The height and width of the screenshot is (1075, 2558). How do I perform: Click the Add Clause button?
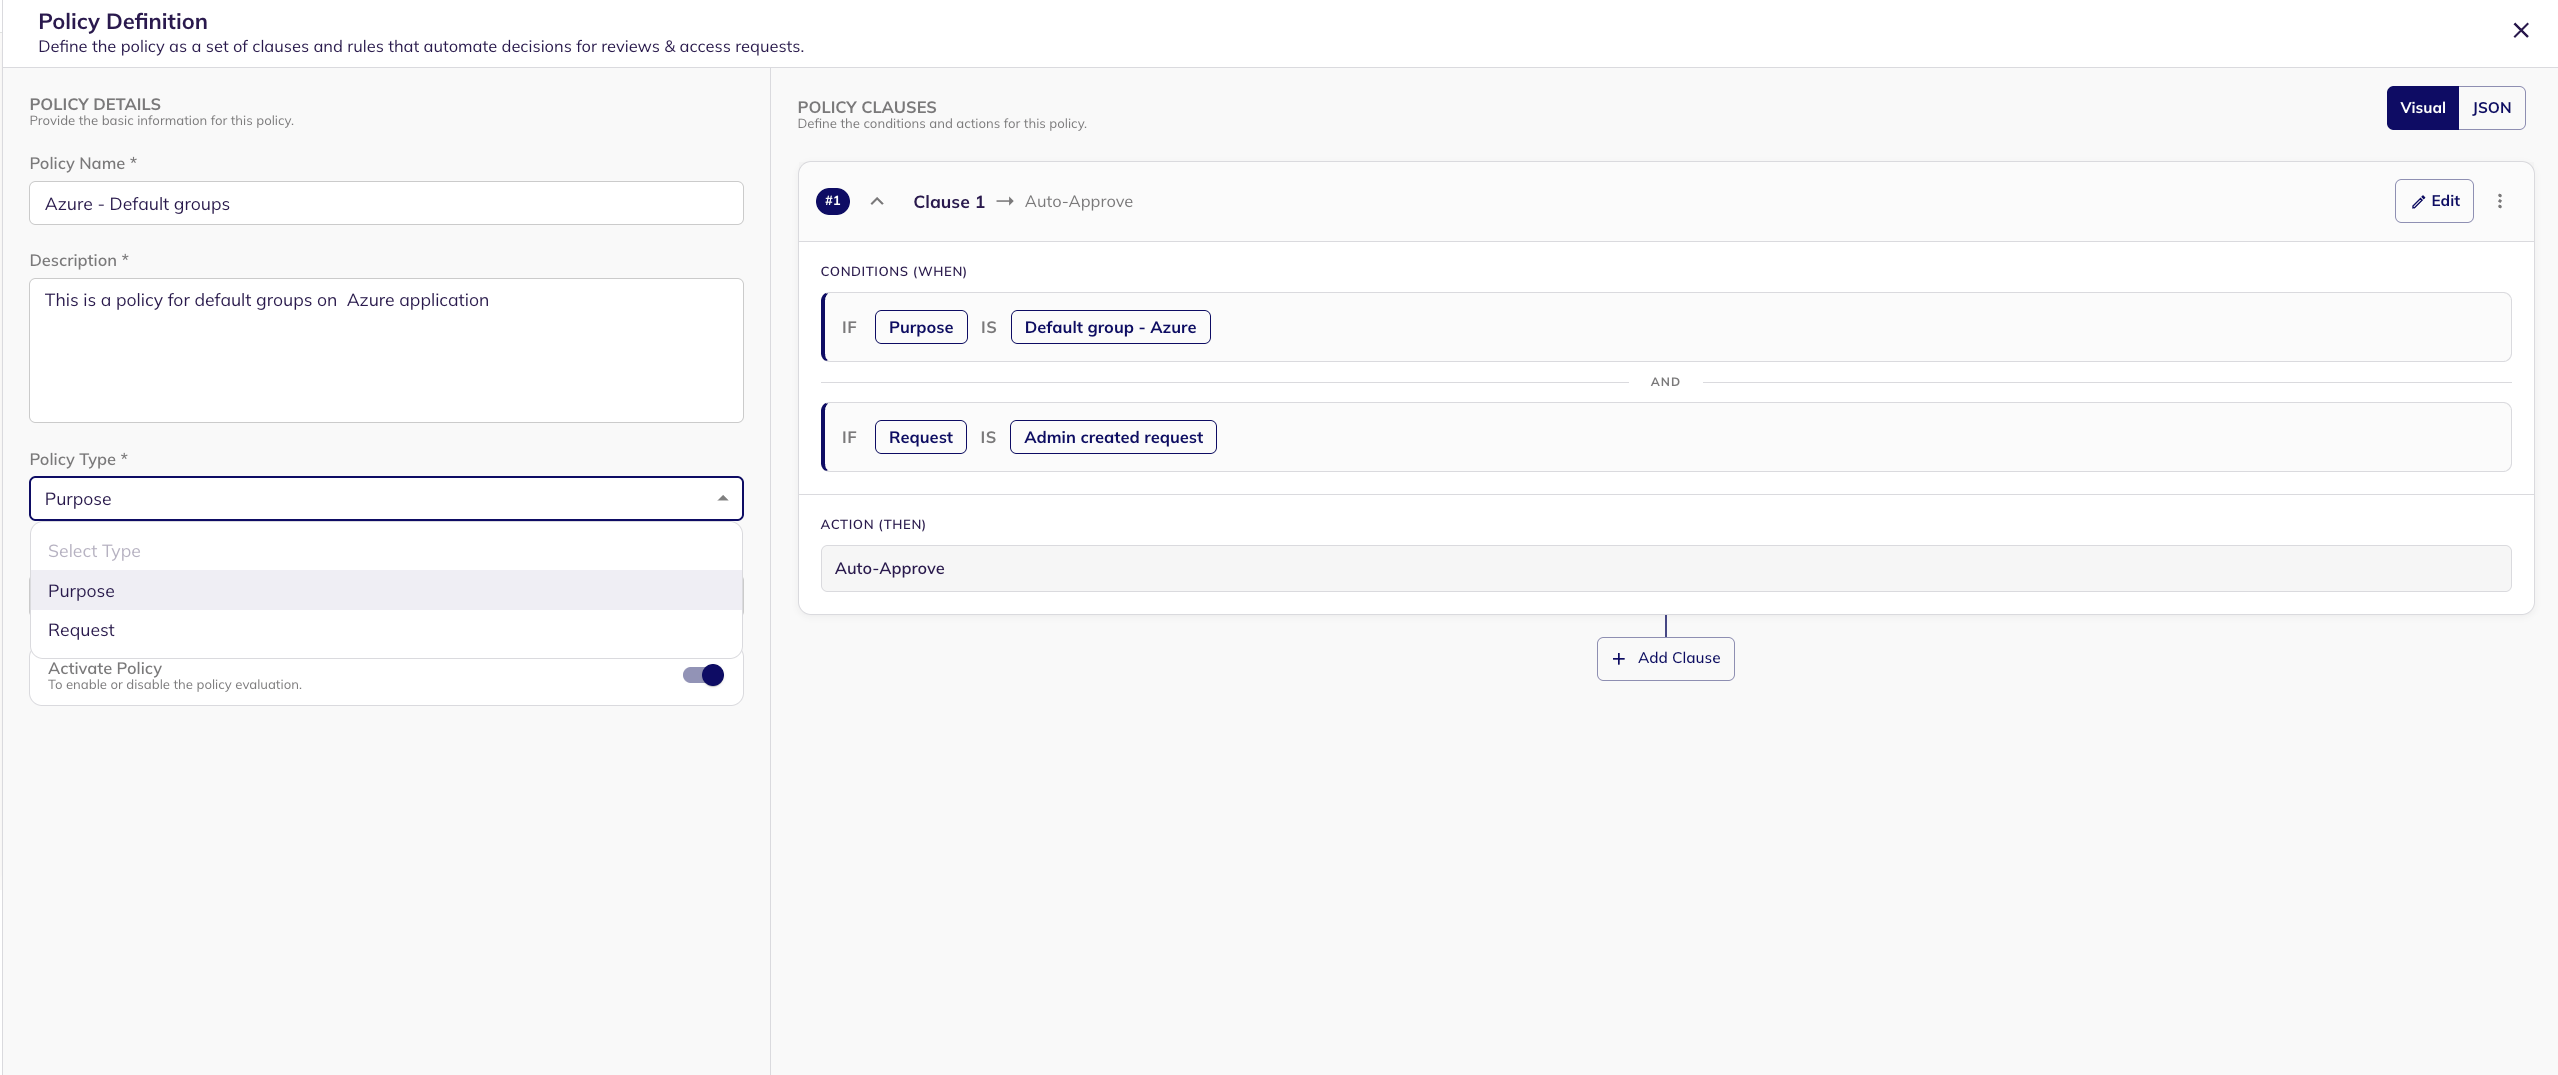click(1665, 658)
